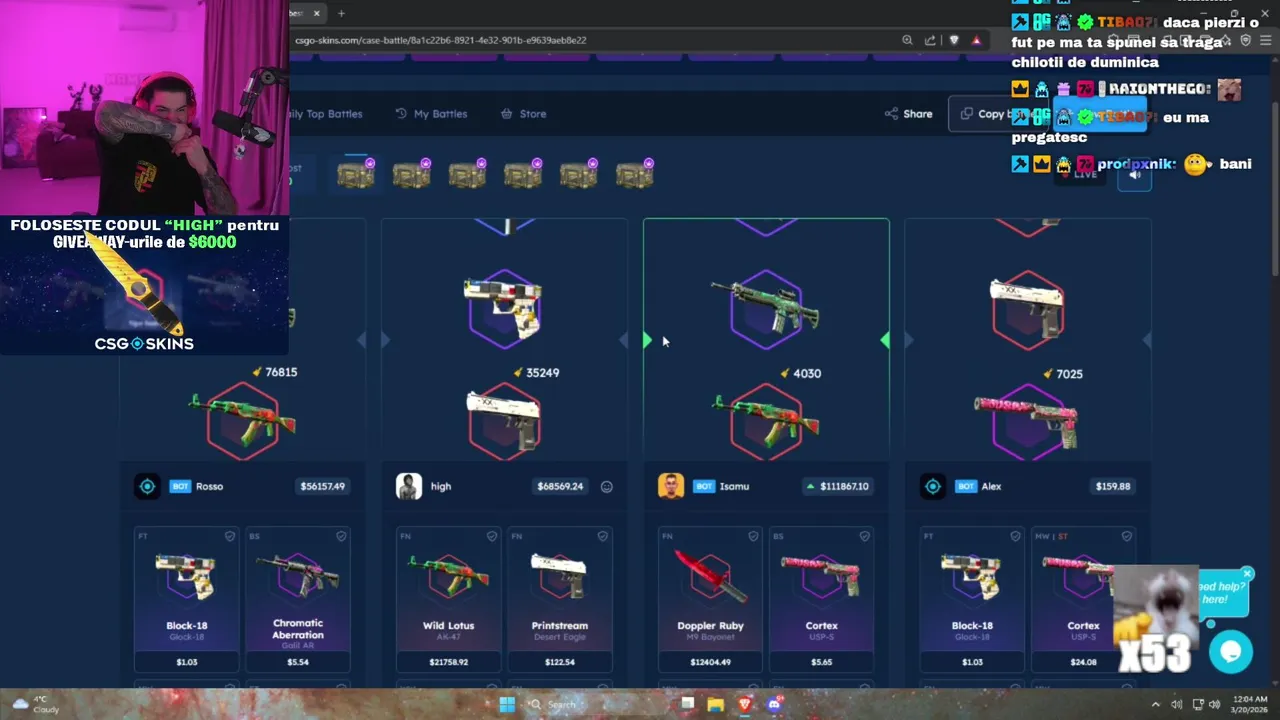Viewport: 1280px width, 720px height.
Task: Open Windows Start menu
Action: 507,704
